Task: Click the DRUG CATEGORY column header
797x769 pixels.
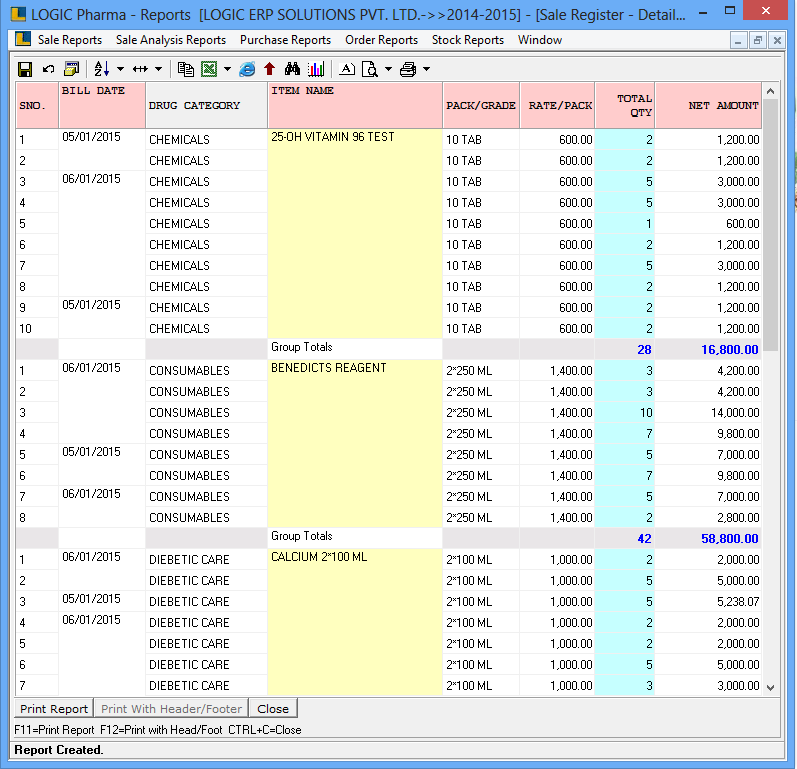Action: pyautogui.click(x=206, y=105)
